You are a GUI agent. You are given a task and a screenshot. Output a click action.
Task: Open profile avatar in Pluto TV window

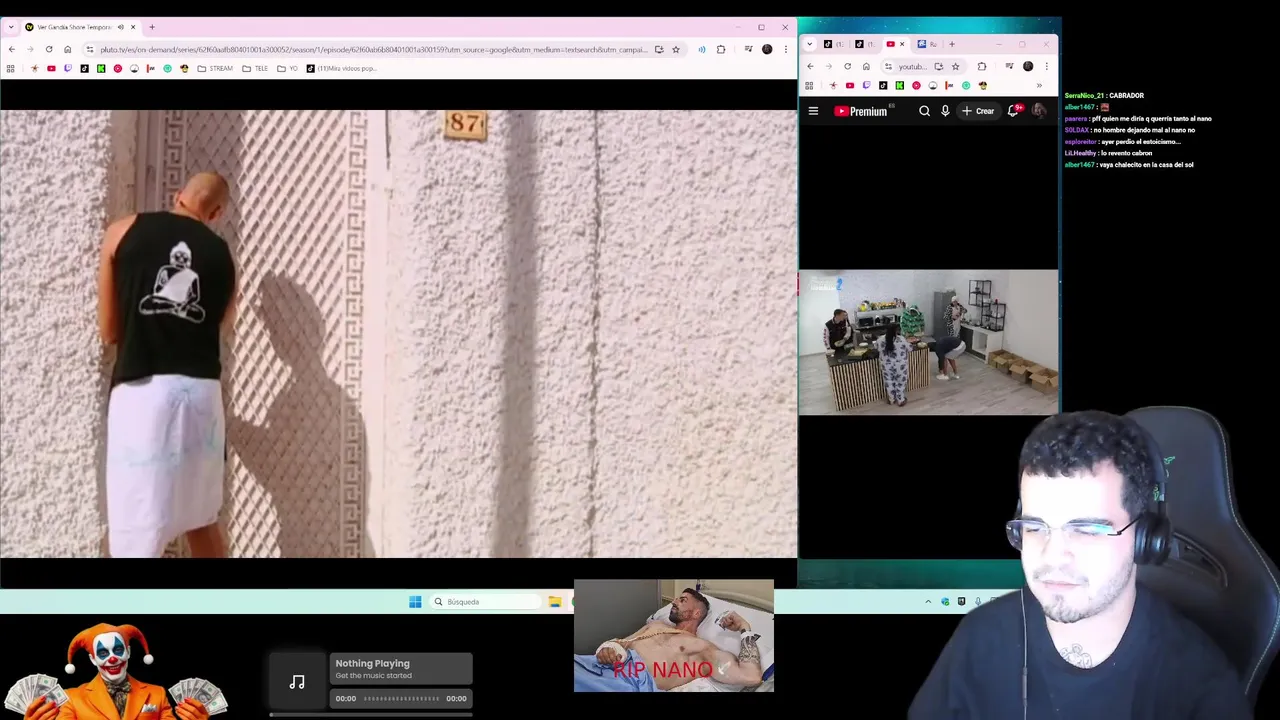(x=767, y=49)
